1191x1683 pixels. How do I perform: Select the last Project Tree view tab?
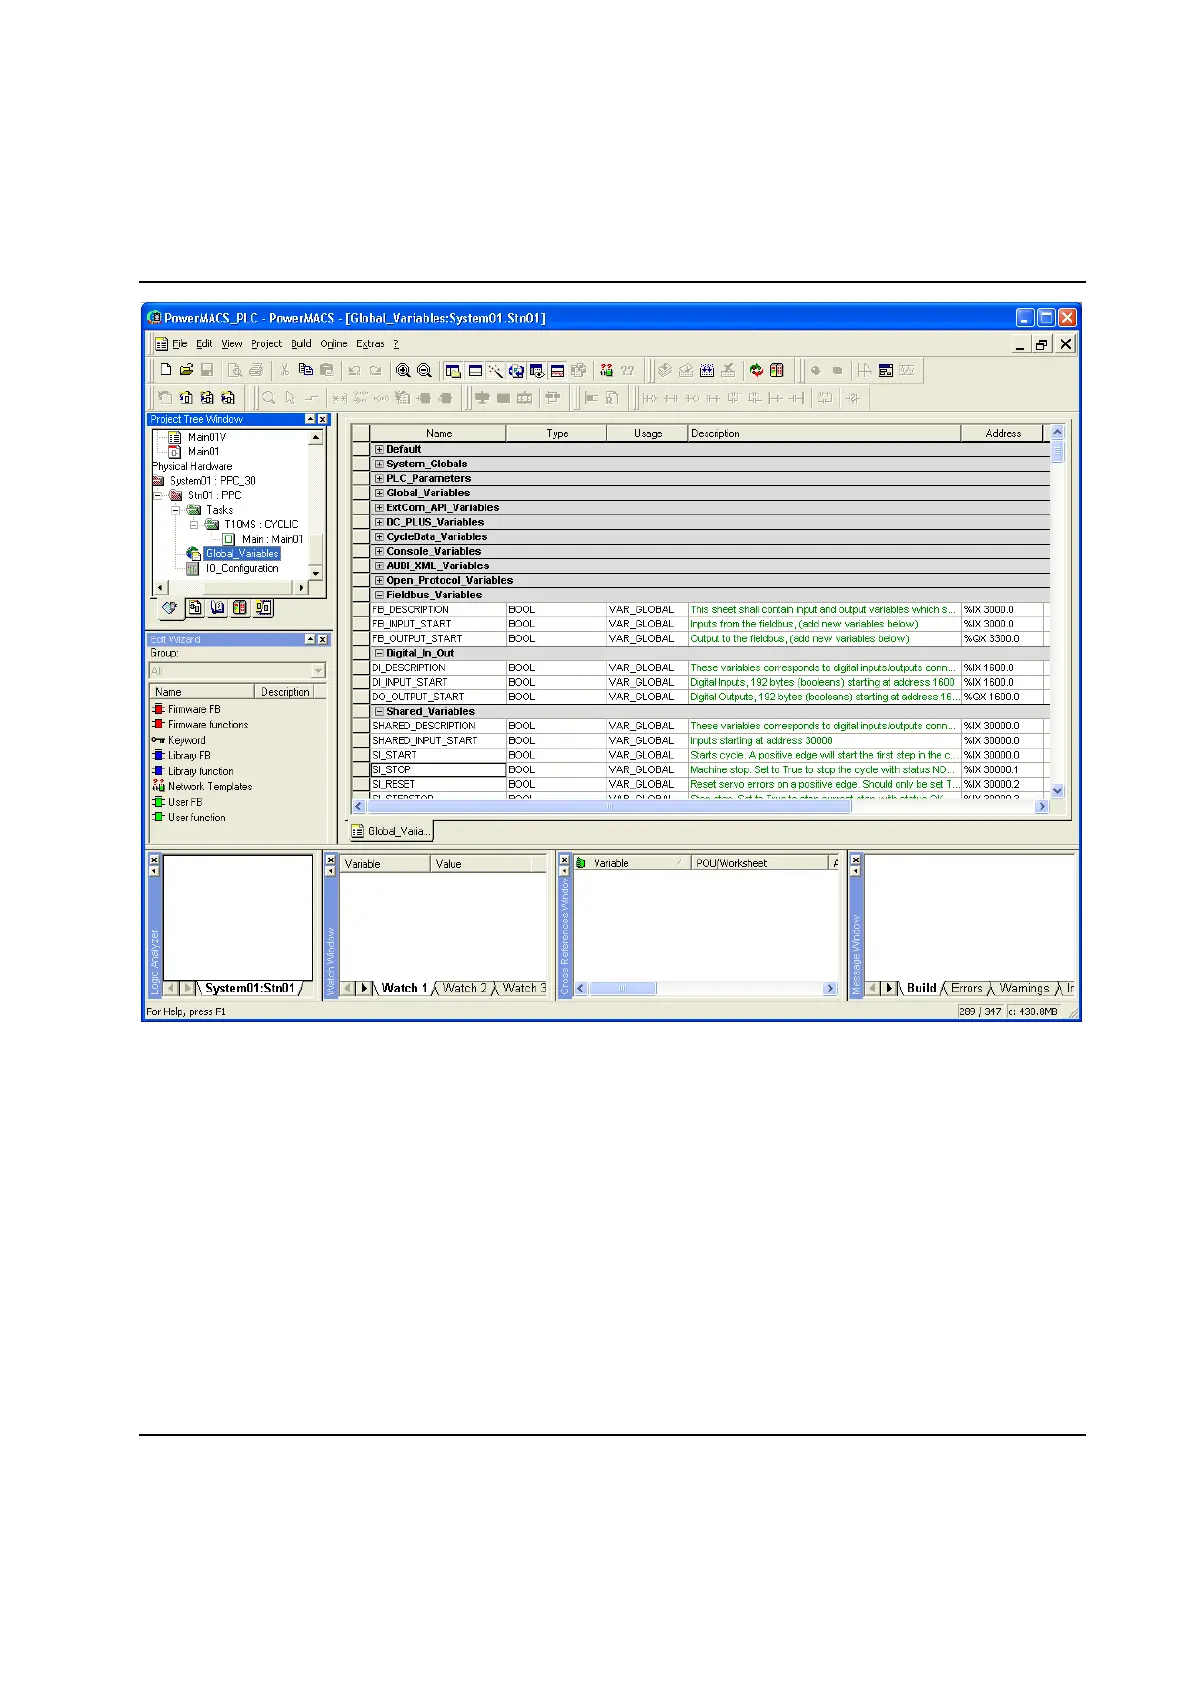[263, 608]
